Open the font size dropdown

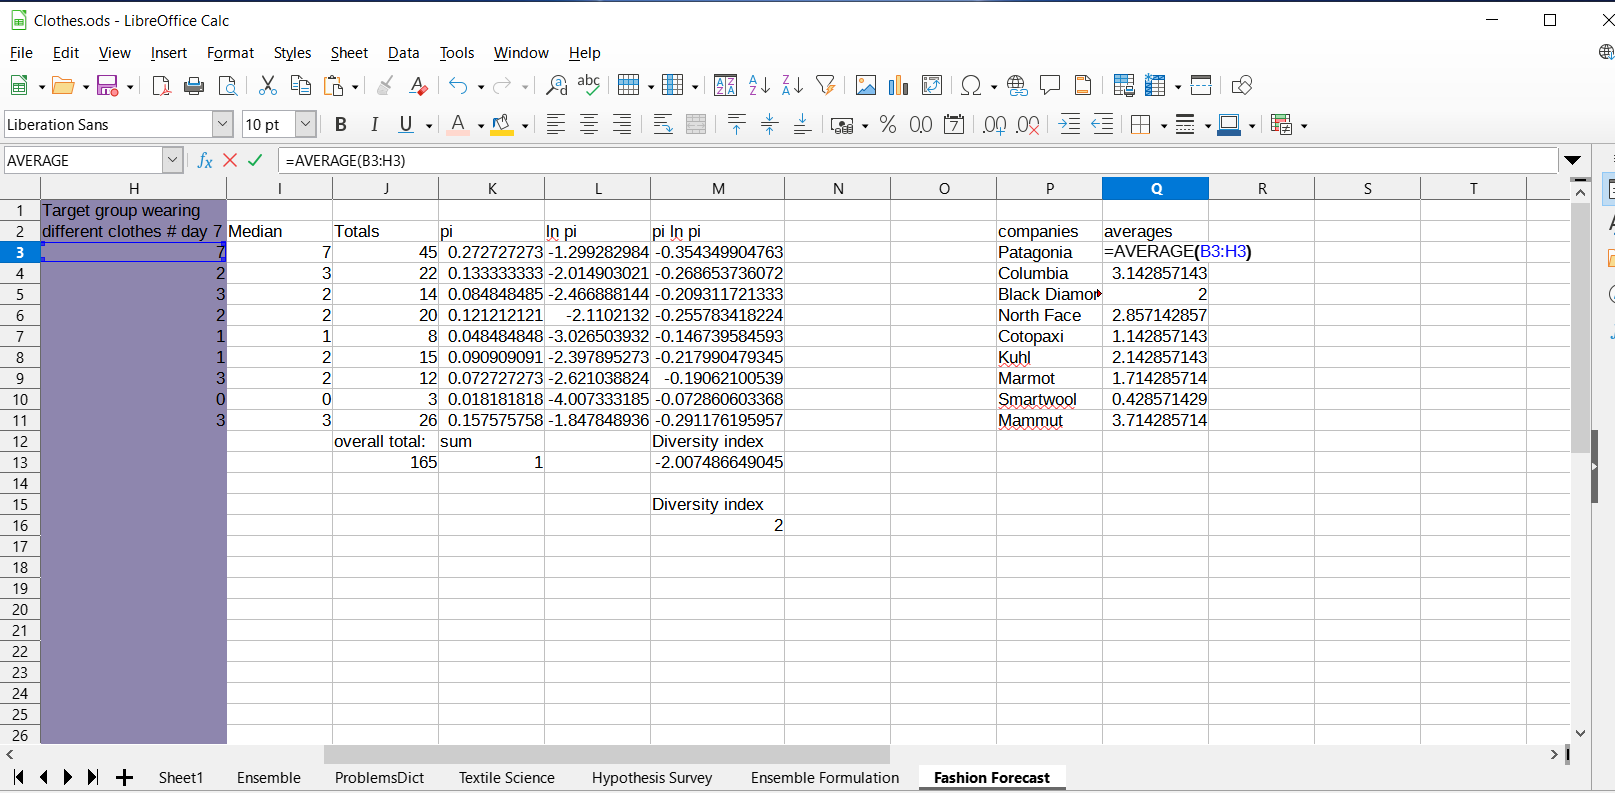coord(306,124)
